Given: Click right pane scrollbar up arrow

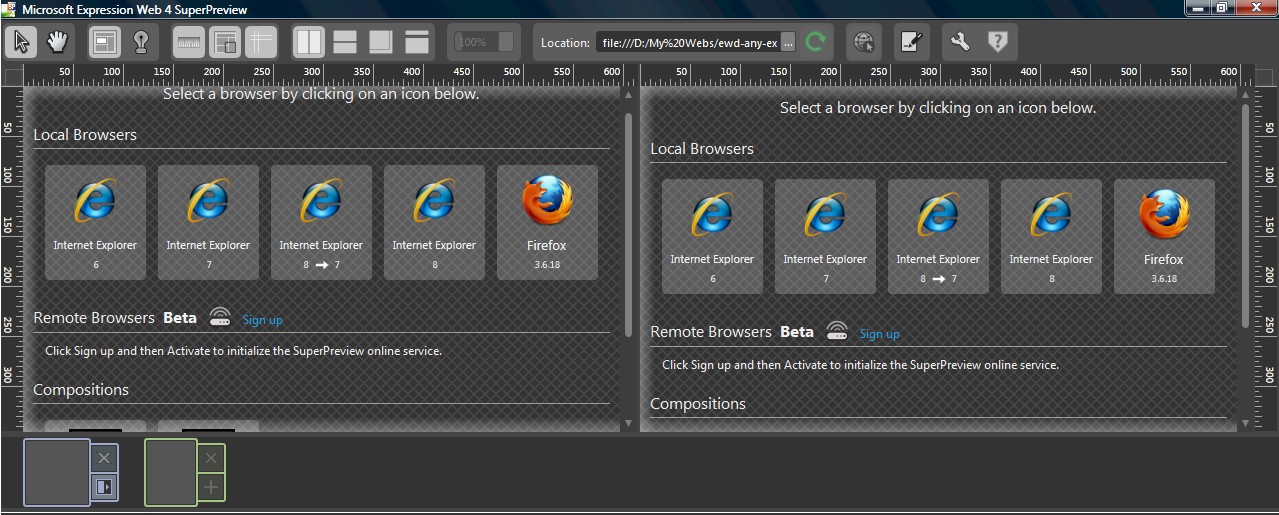Looking at the screenshot, I should pyautogui.click(x=1245, y=94).
